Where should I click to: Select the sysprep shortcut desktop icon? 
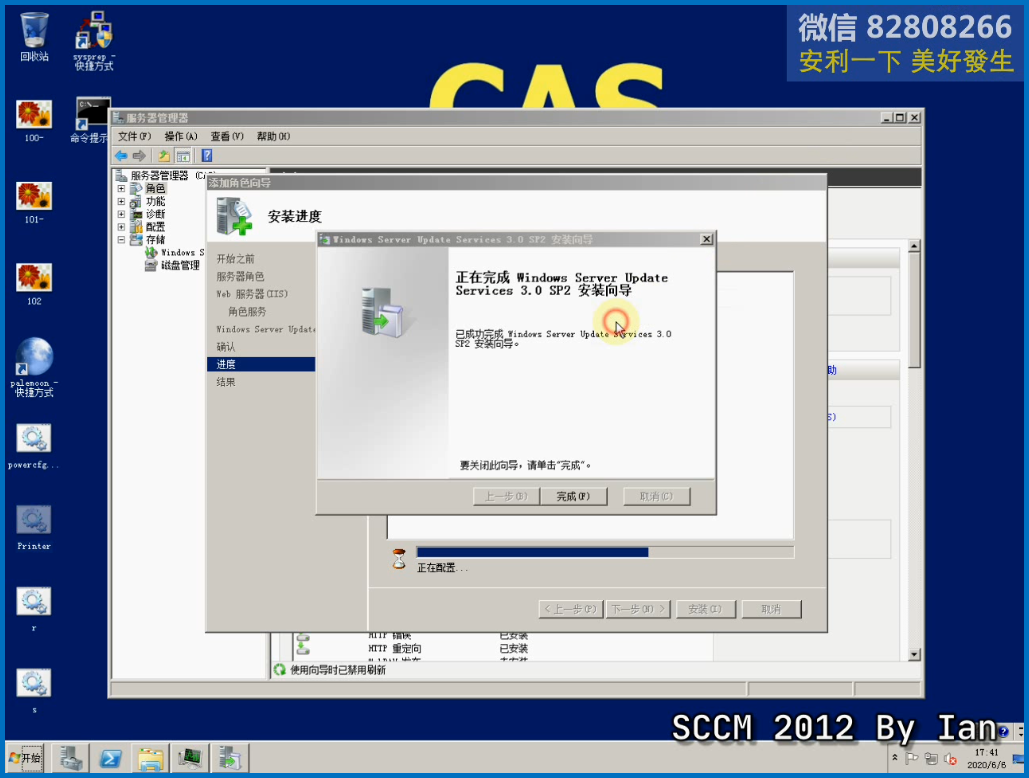[94, 41]
